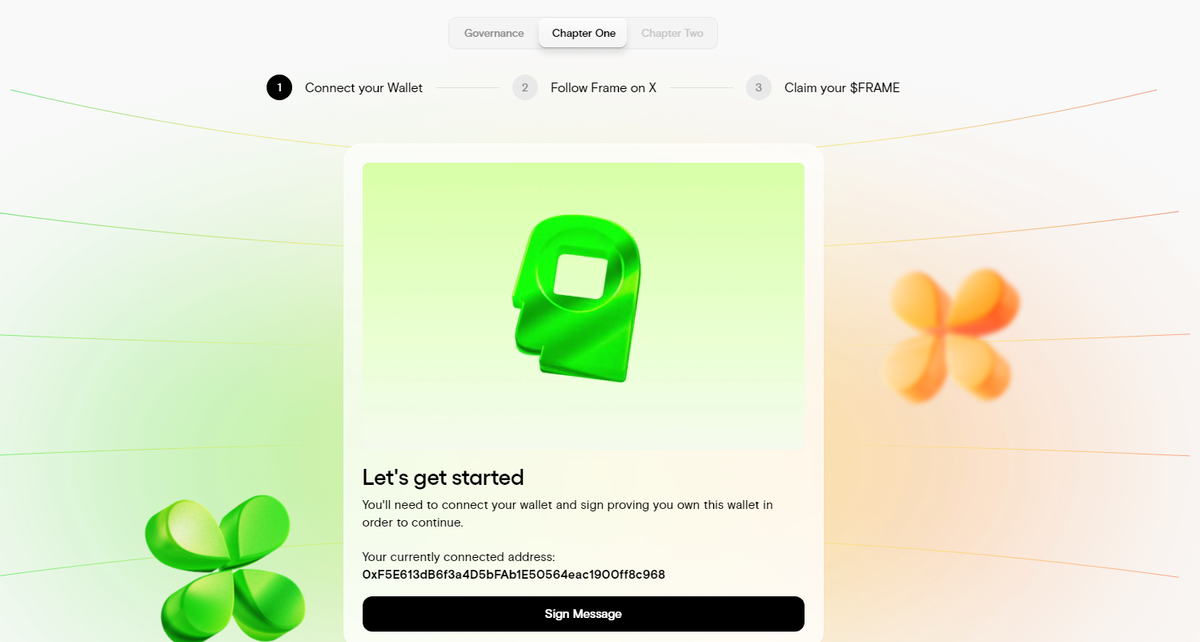Image resolution: width=1200 pixels, height=642 pixels.
Task: Click the green 3D Frame logo
Action: (x=576, y=298)
